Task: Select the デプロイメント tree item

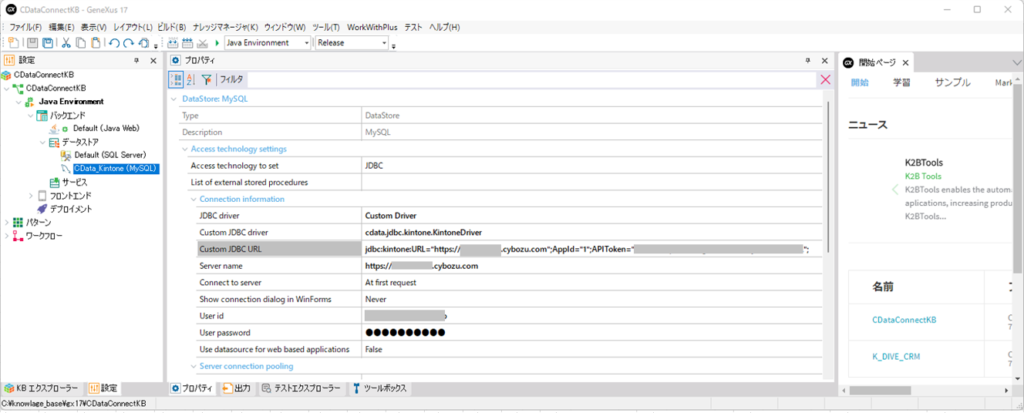Action: tap(71, 209)
